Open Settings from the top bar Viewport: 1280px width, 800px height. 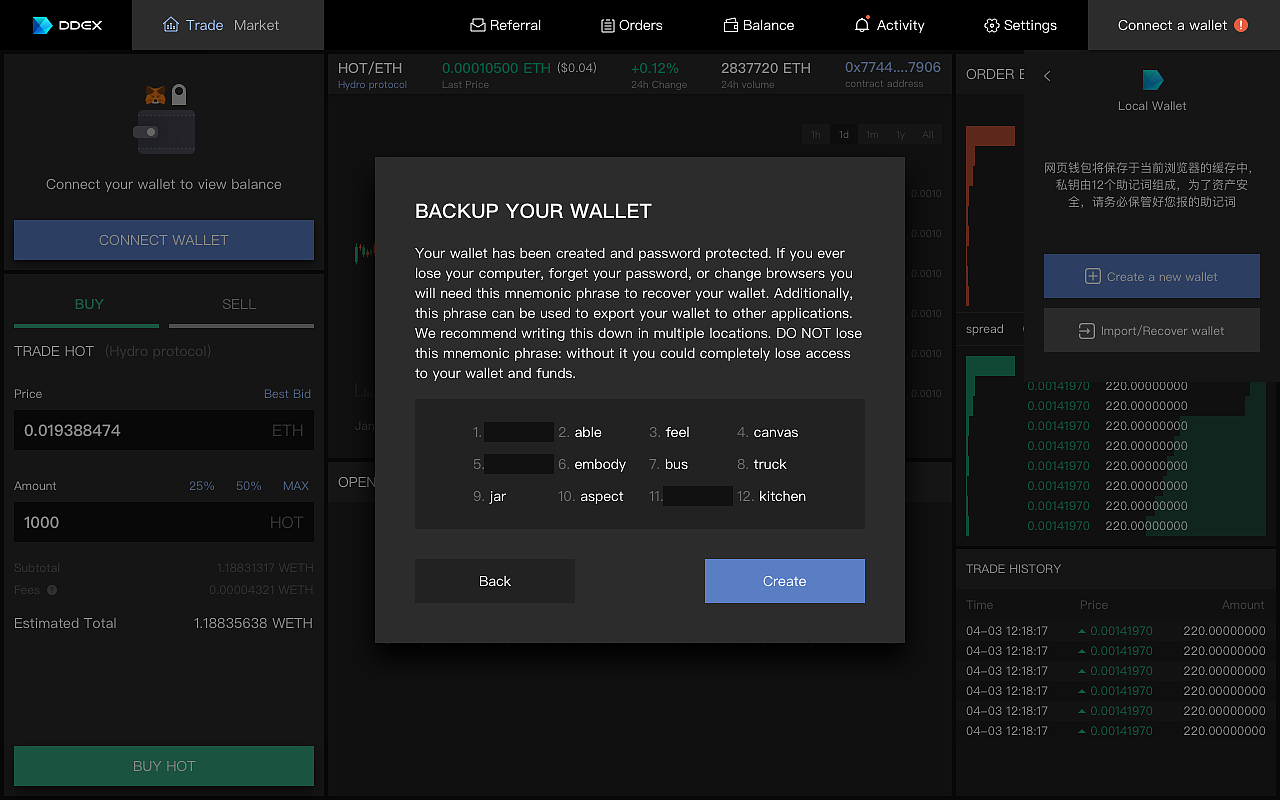[1020, 25]
